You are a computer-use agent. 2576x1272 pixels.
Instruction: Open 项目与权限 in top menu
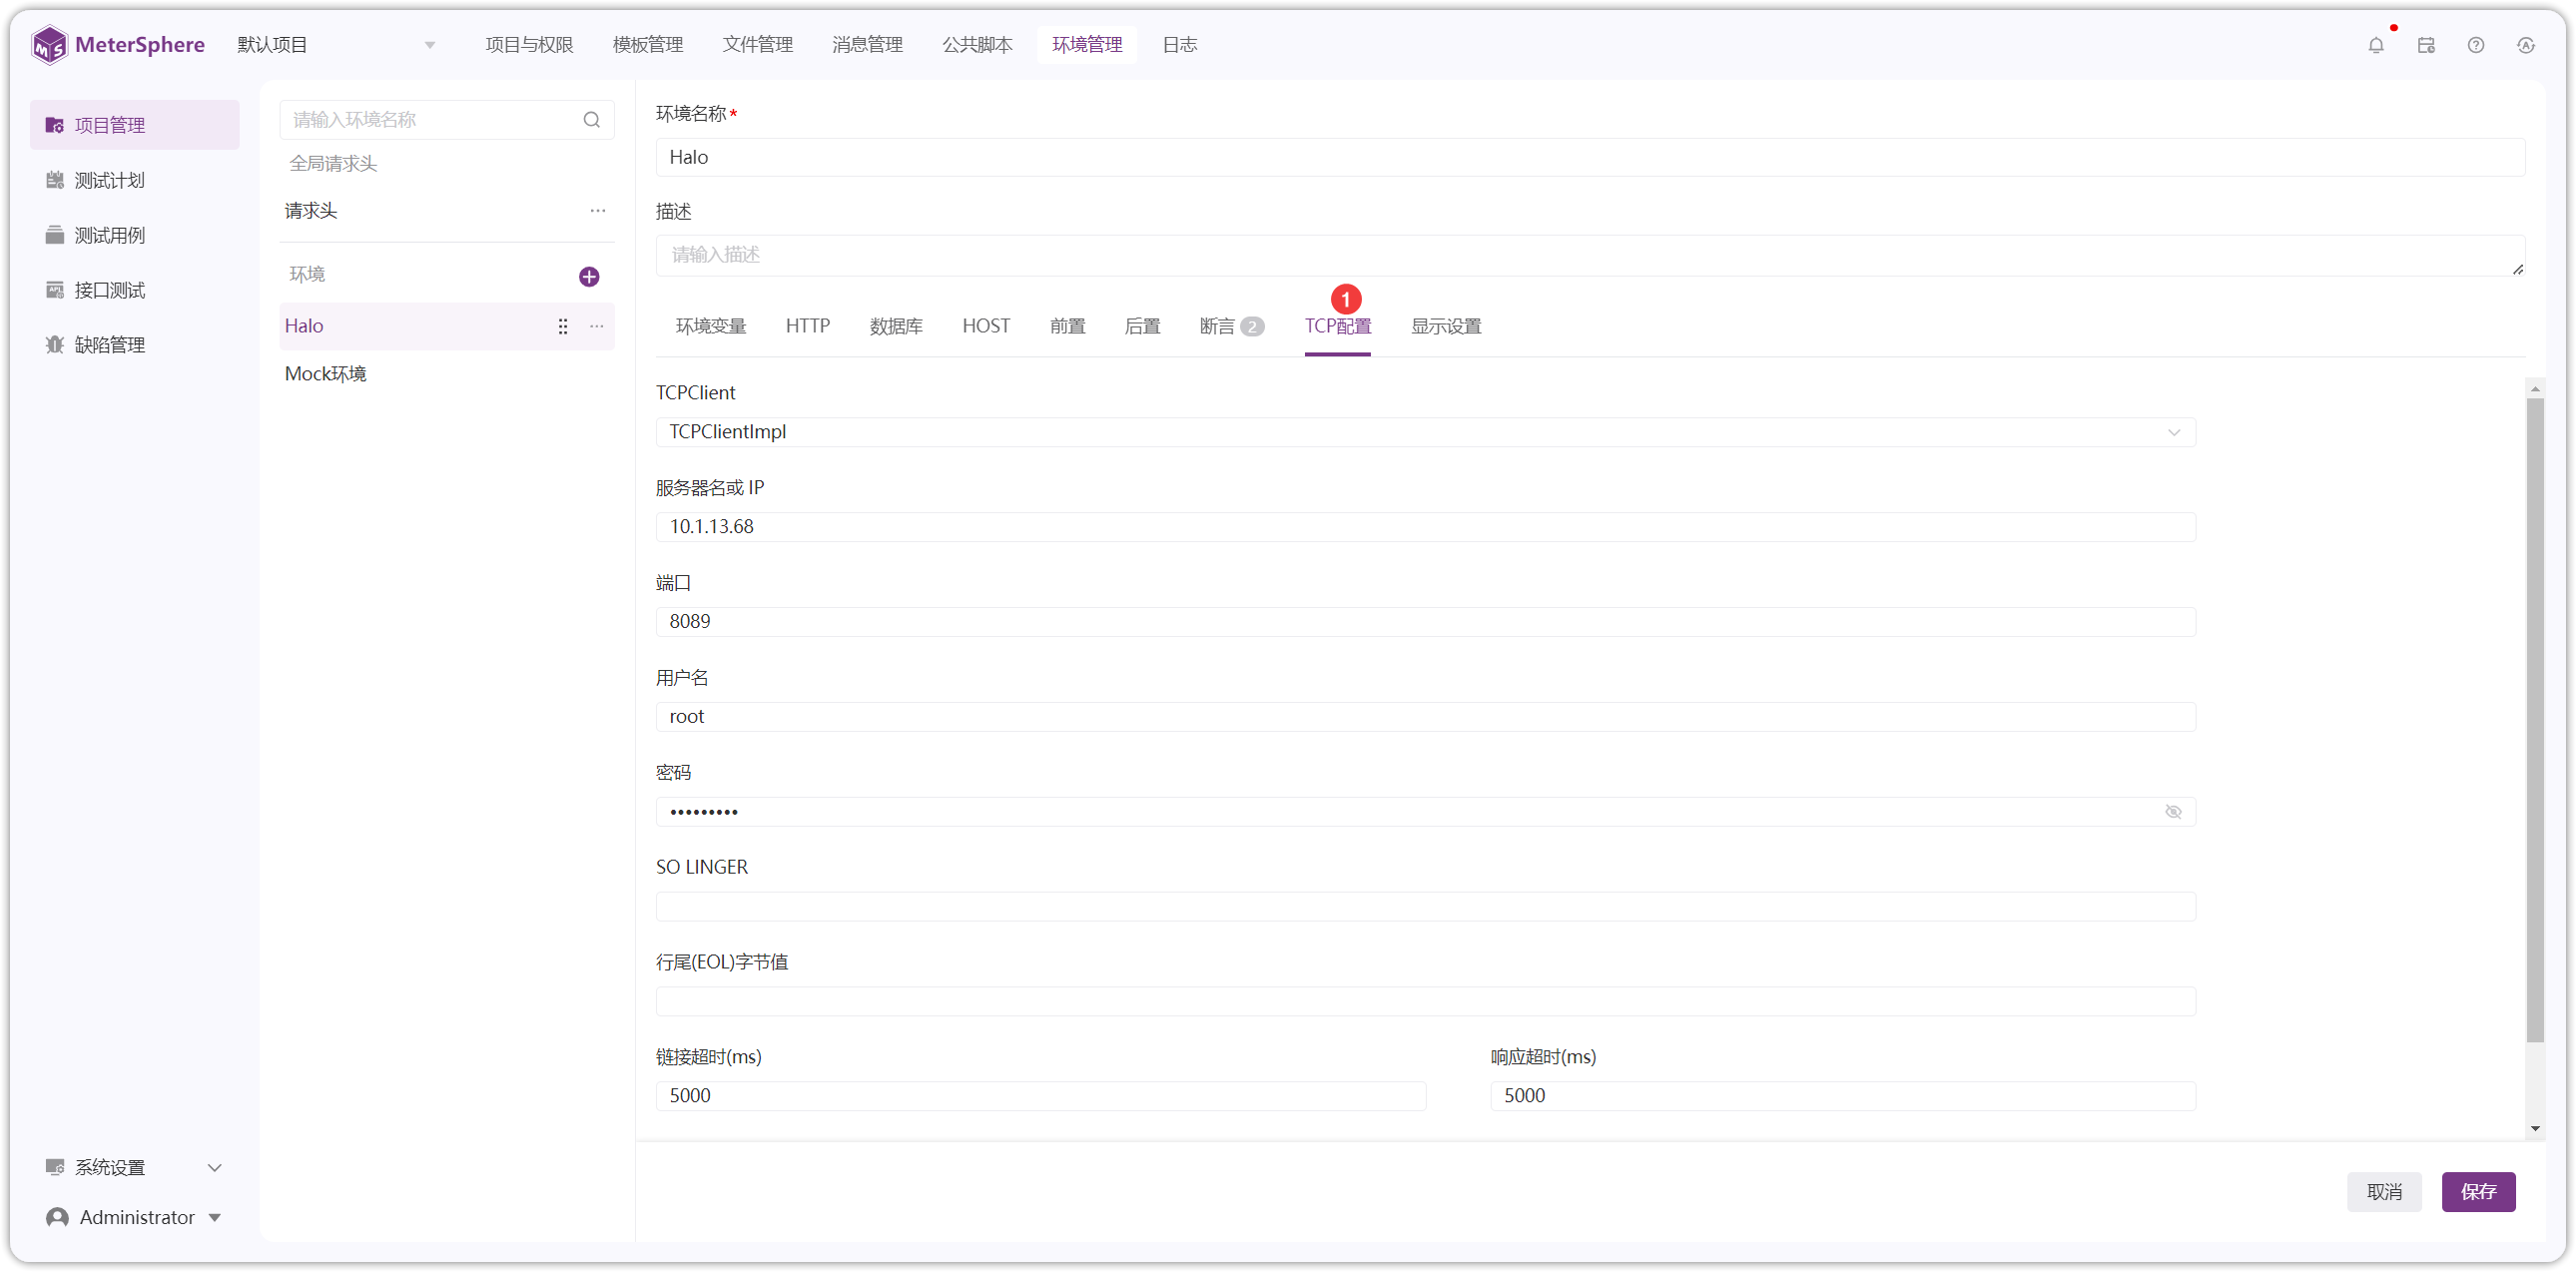coord(530,45)
